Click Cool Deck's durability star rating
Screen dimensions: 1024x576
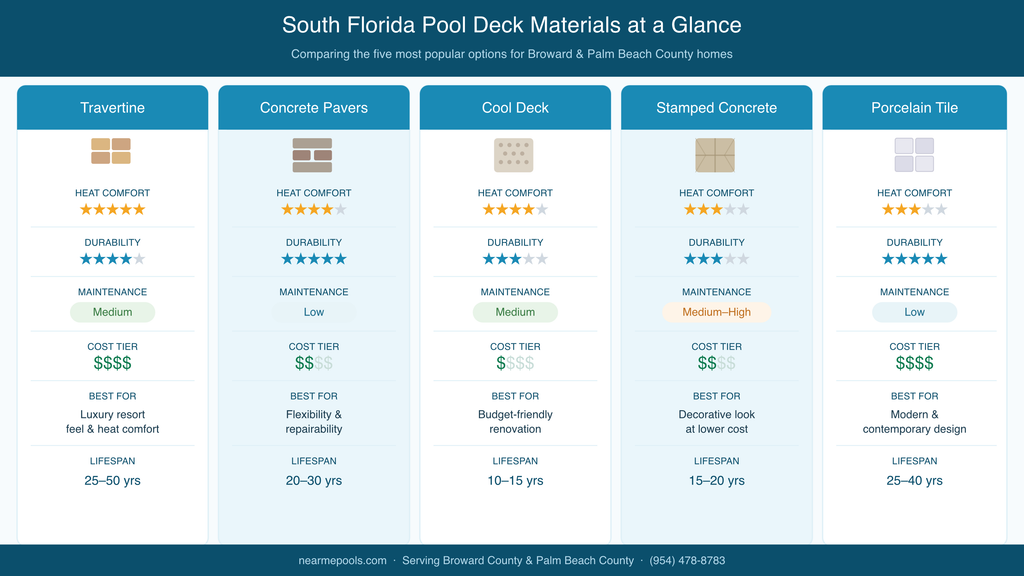click(x=515, y=259)
